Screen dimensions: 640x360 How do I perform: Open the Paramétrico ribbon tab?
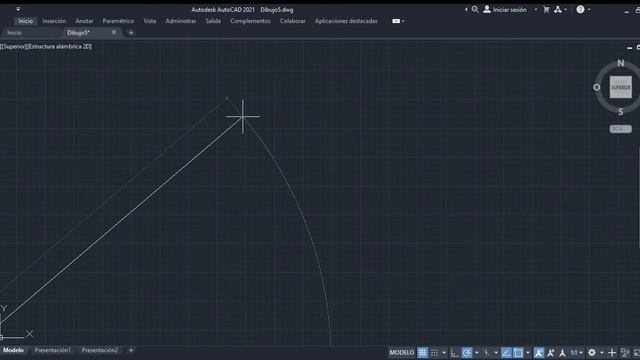pos(118,21)
